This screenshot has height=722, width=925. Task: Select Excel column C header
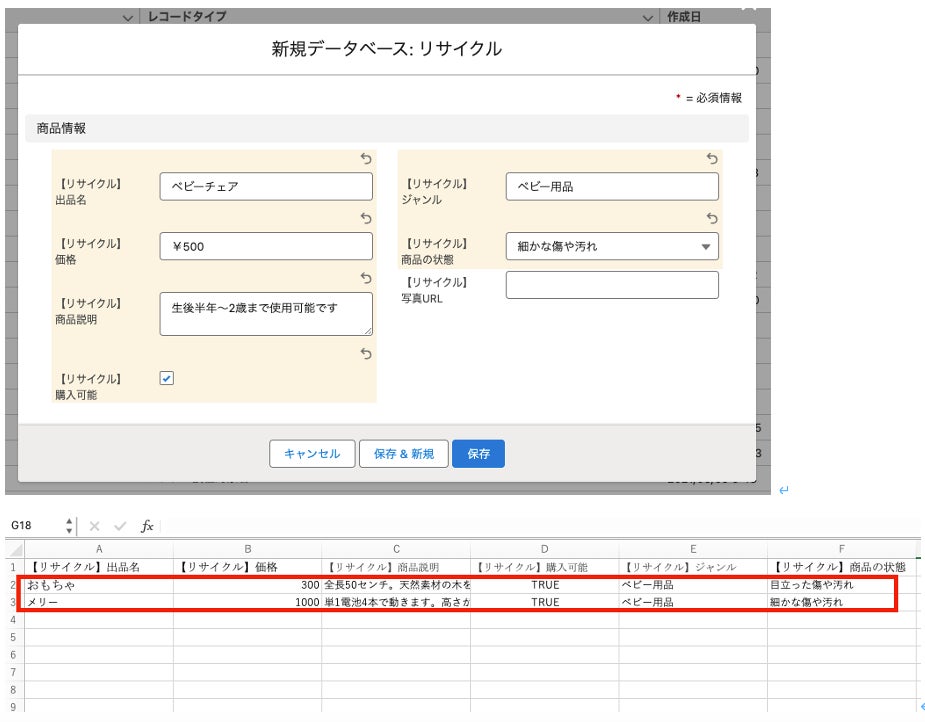(396, 549)
